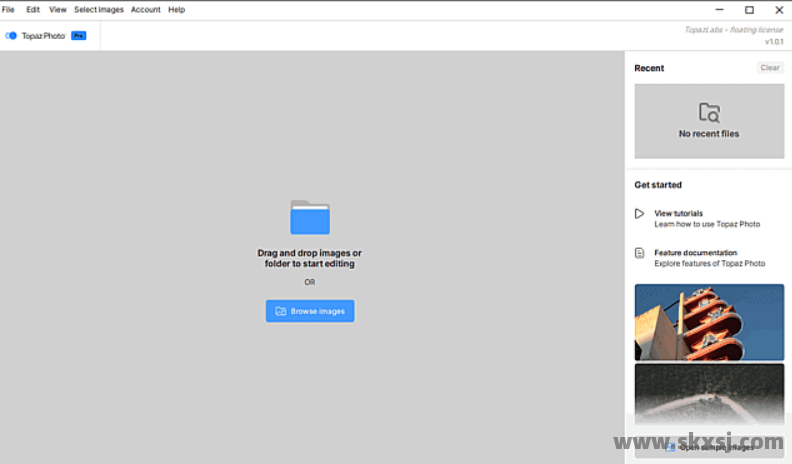The height and width of the screenshot is (464, 792).
Task: Click the View tutorials play icon
Action: [x=640, y=214]
